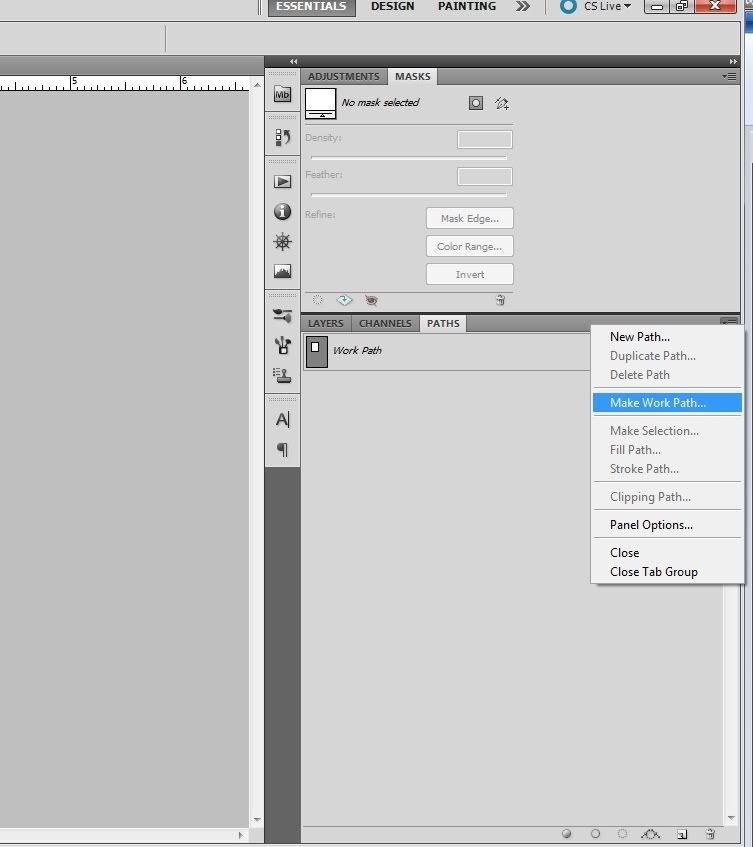Select the Masks tab
The width and height of the screenshot is (753, 847).
413,76
